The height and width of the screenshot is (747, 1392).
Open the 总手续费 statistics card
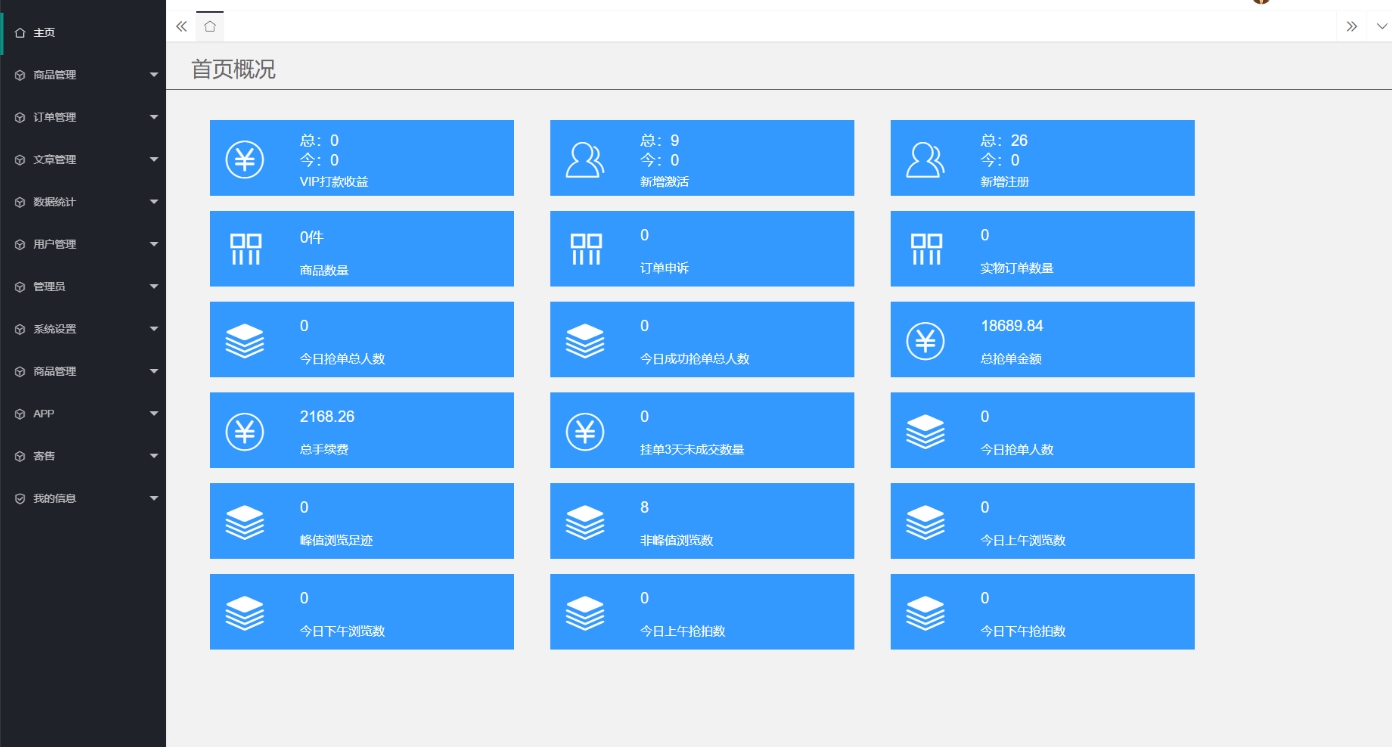[361, 430]
